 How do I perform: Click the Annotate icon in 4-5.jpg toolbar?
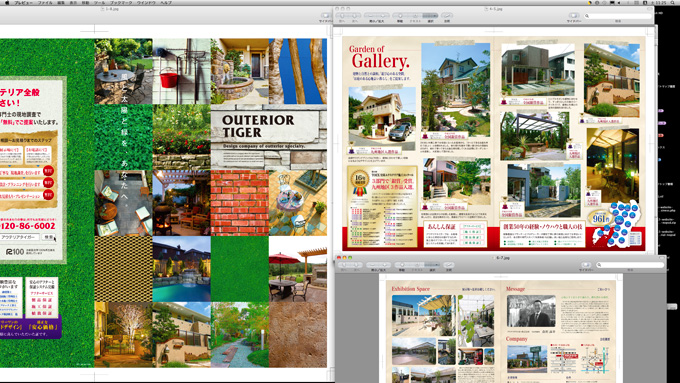click(x=447, y=16)
